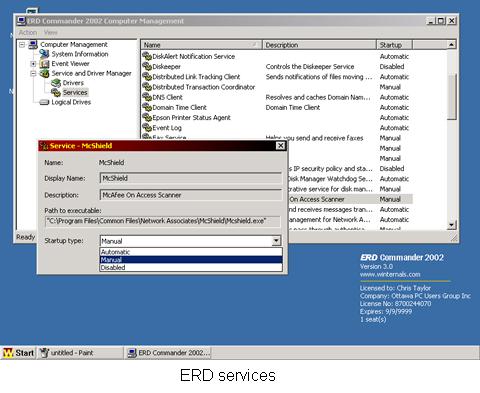Screen dimensions: 480x393
Task: Open the Start menu
Action: tap(19, 353)
